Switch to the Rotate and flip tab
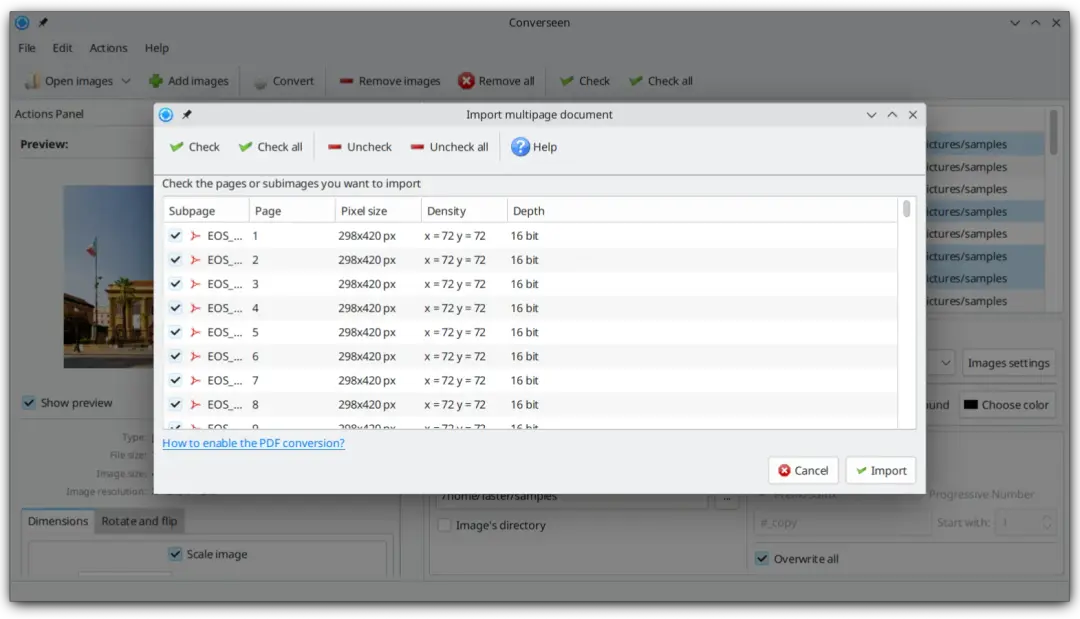This screenshot has height=619, width=1080. click(x=139, y=521)
